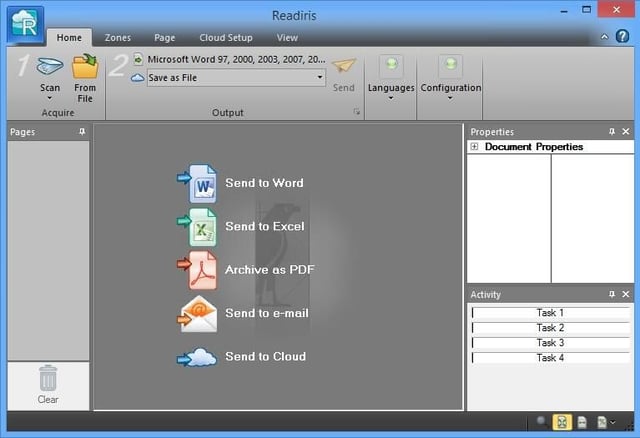
Task: Click the output format document icon
Action: pos(138,59)
